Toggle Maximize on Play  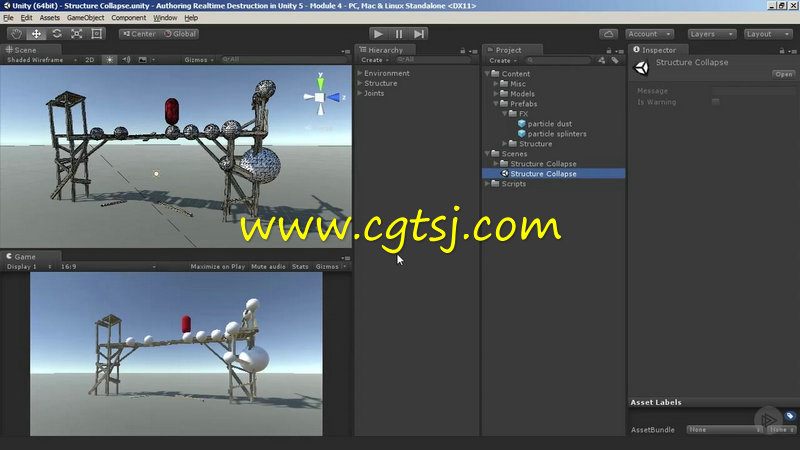click(x=217, y=266)
